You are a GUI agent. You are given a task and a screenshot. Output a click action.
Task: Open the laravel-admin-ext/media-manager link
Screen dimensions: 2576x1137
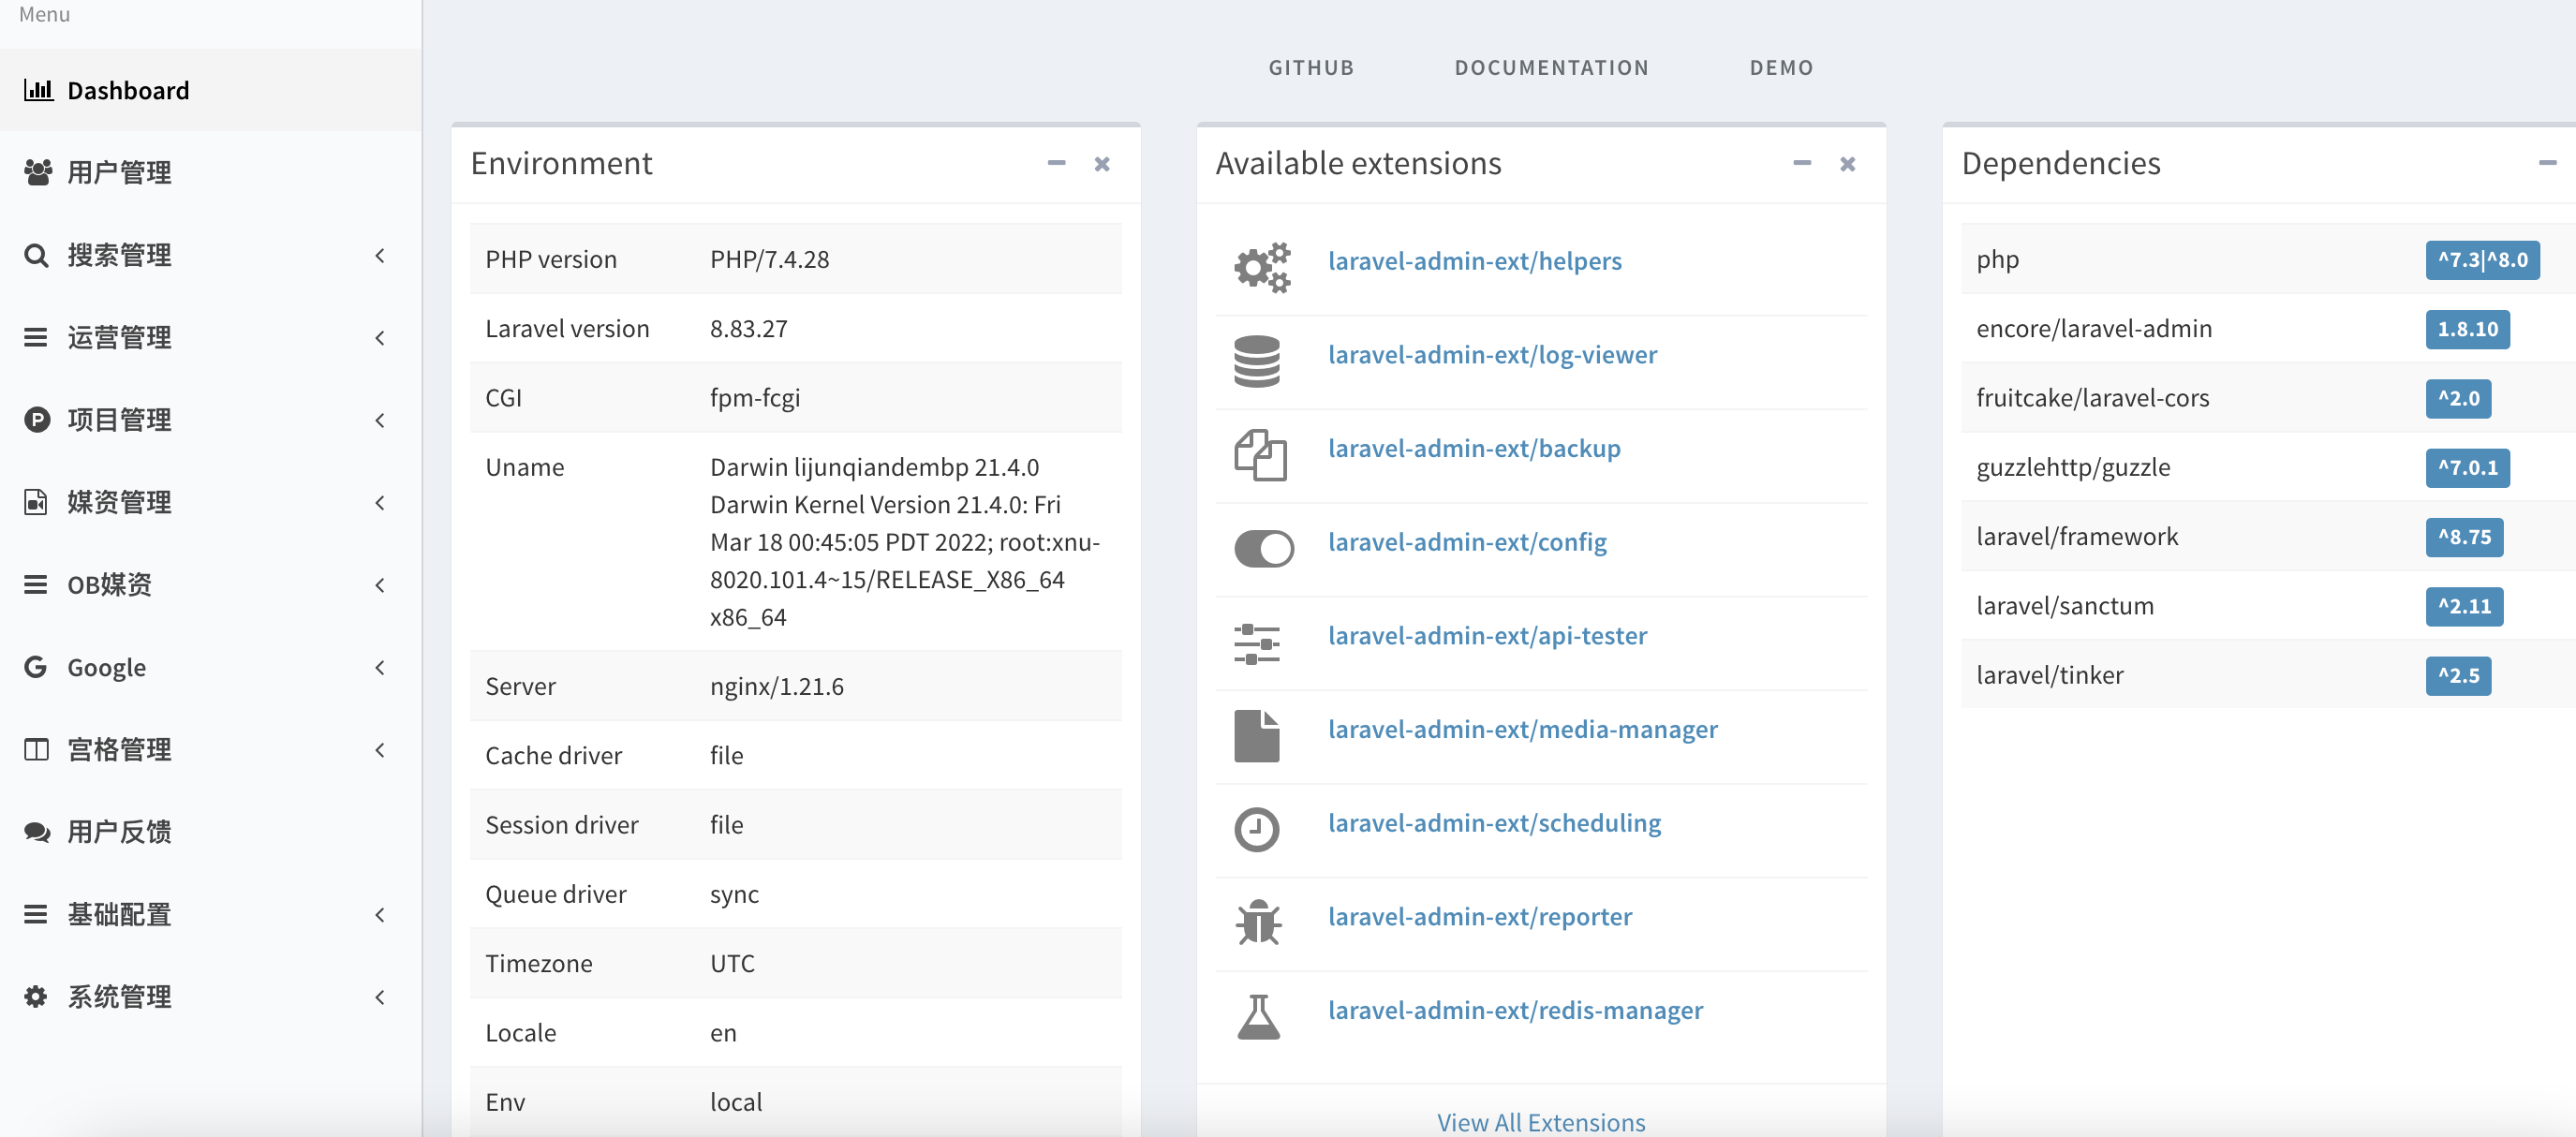(x=1523, y=729)
